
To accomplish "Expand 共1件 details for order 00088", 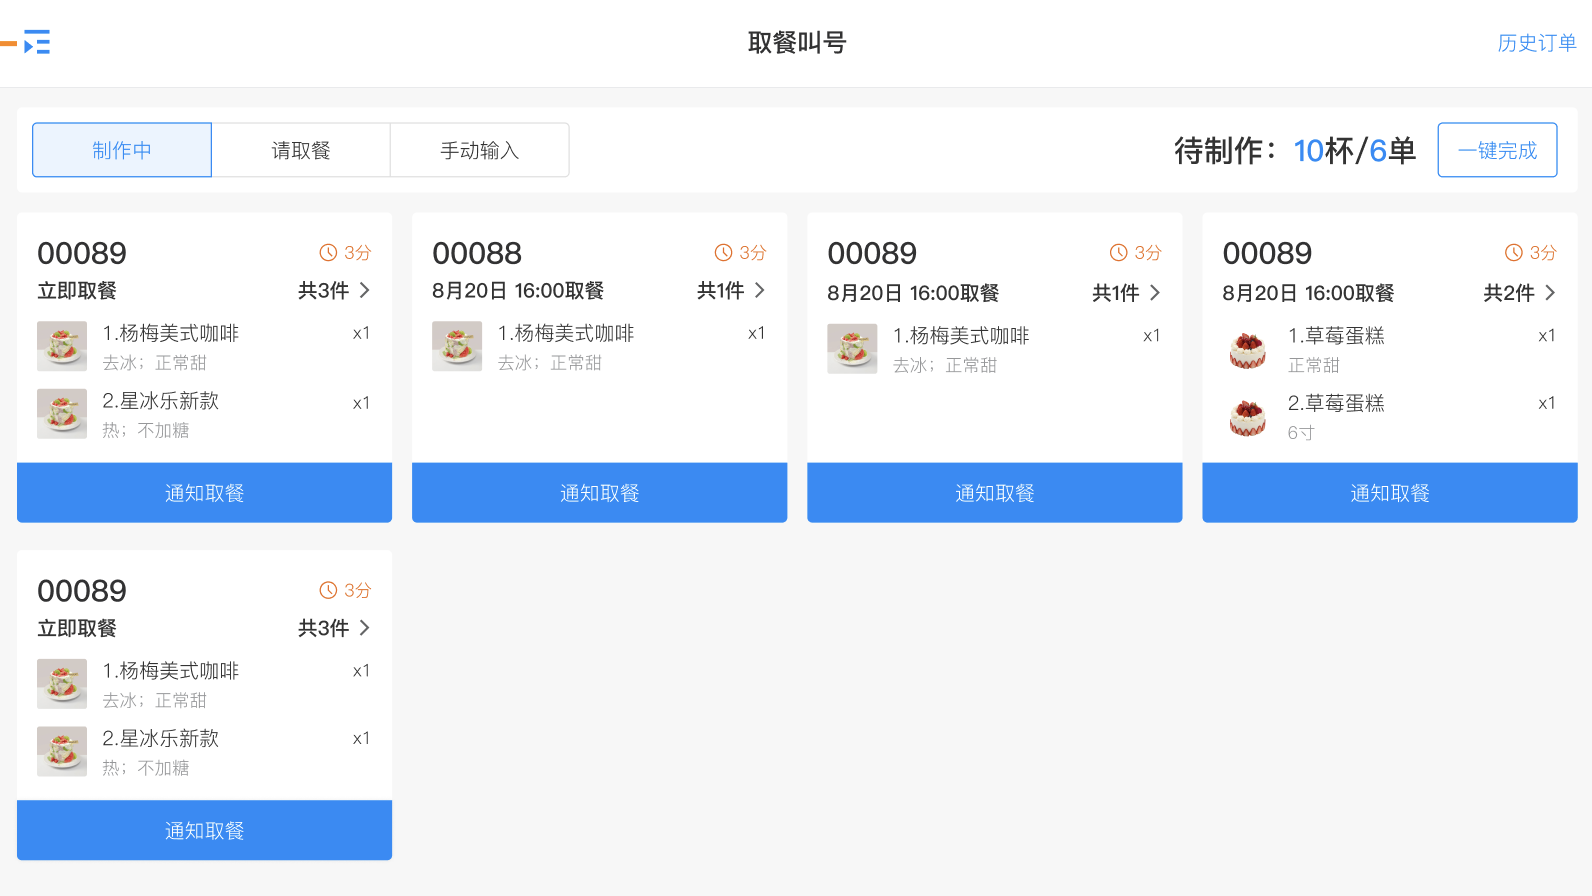I will pos(731,290).
